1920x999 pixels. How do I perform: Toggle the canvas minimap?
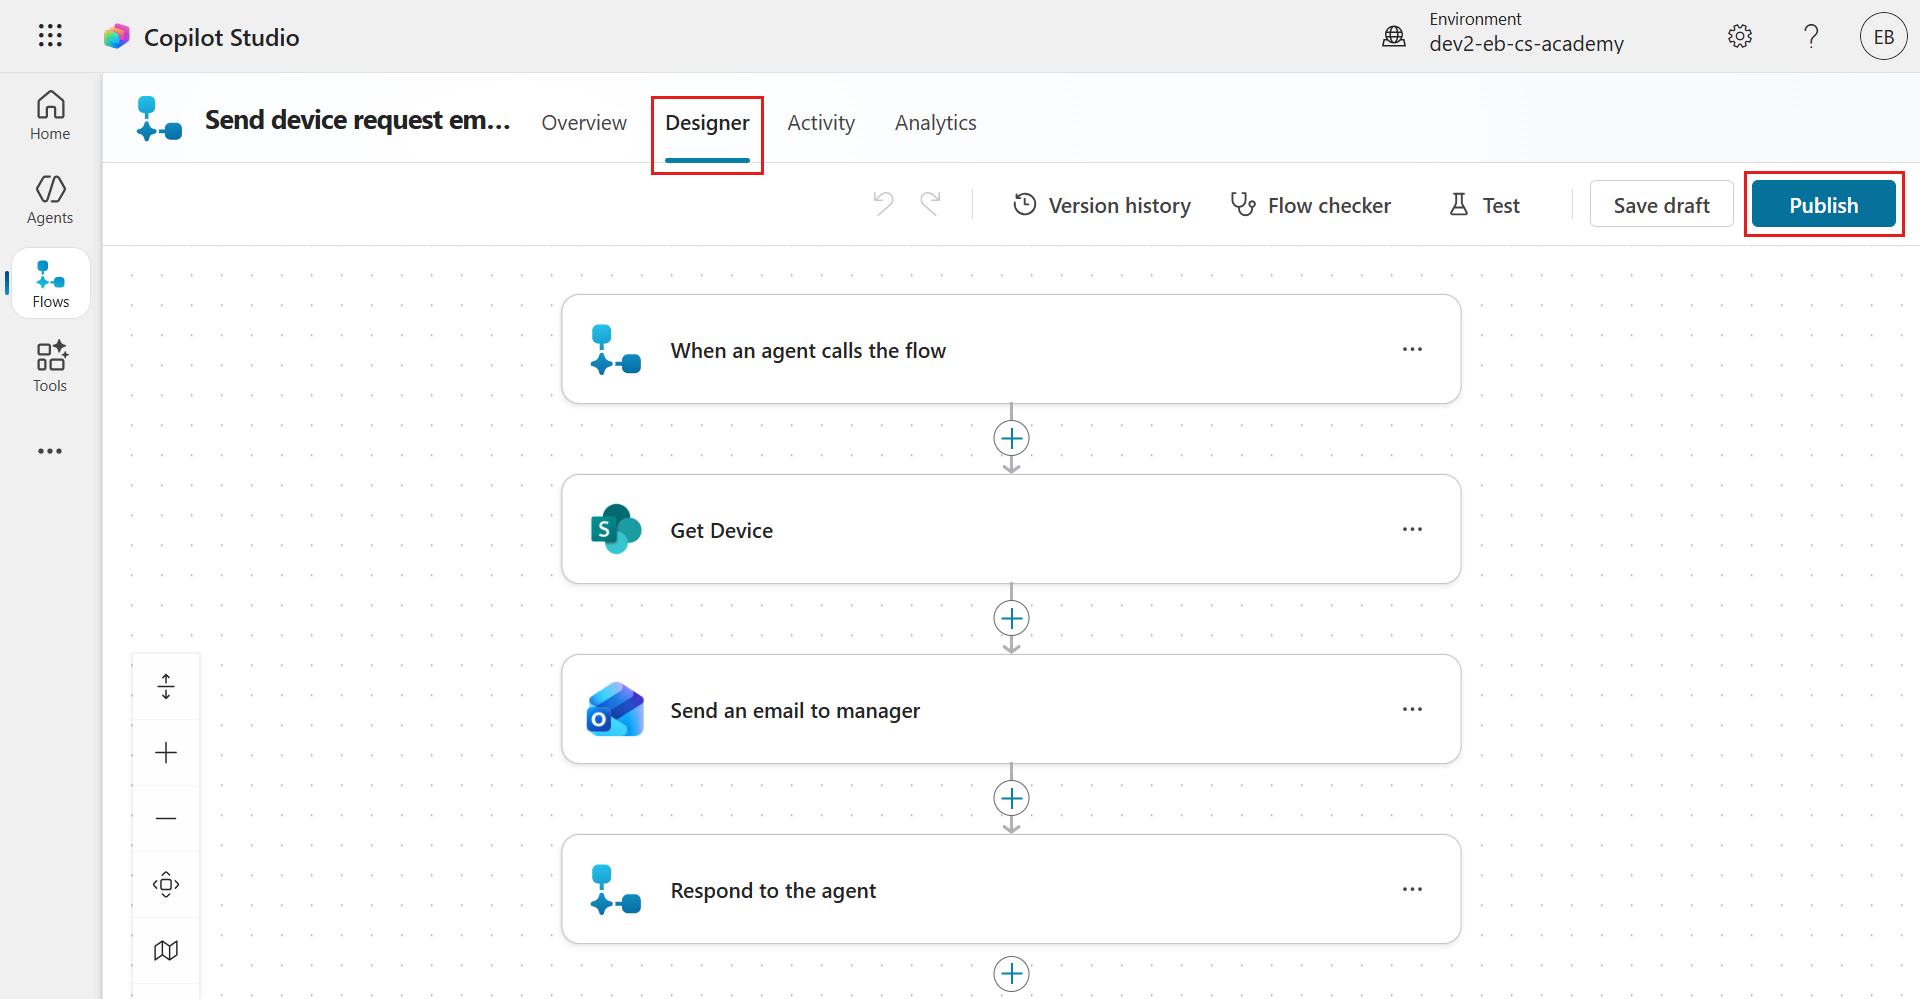tap(166, 950)
